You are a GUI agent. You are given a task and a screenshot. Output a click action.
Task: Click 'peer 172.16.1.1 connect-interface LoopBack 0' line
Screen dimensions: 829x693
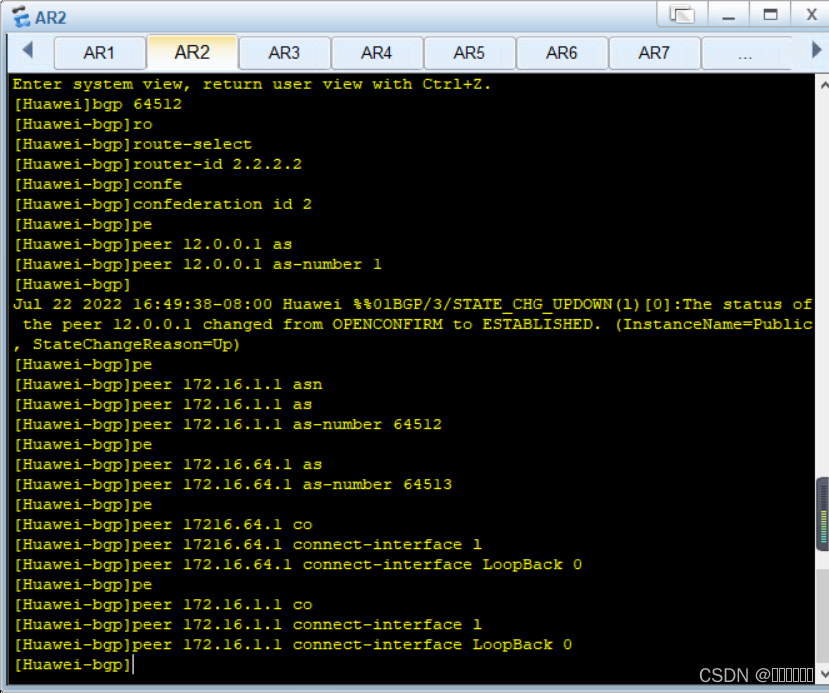pos(293,645)
